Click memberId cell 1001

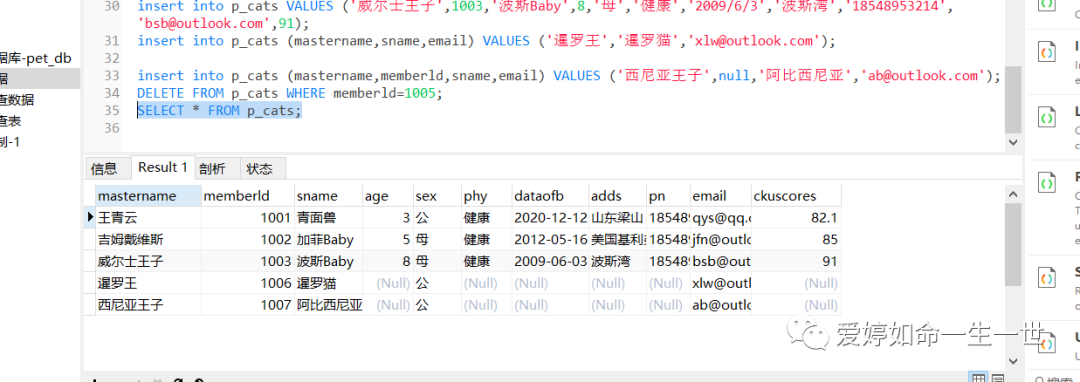pos(247,218)
